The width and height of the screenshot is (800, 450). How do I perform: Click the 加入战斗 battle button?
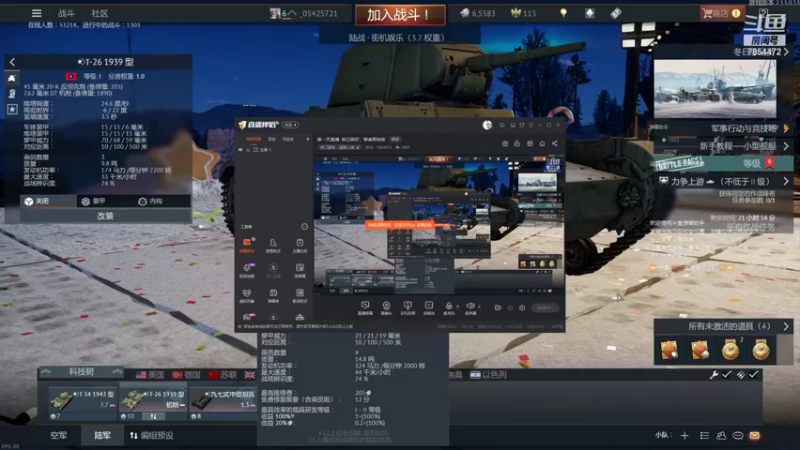click(399, 15)
